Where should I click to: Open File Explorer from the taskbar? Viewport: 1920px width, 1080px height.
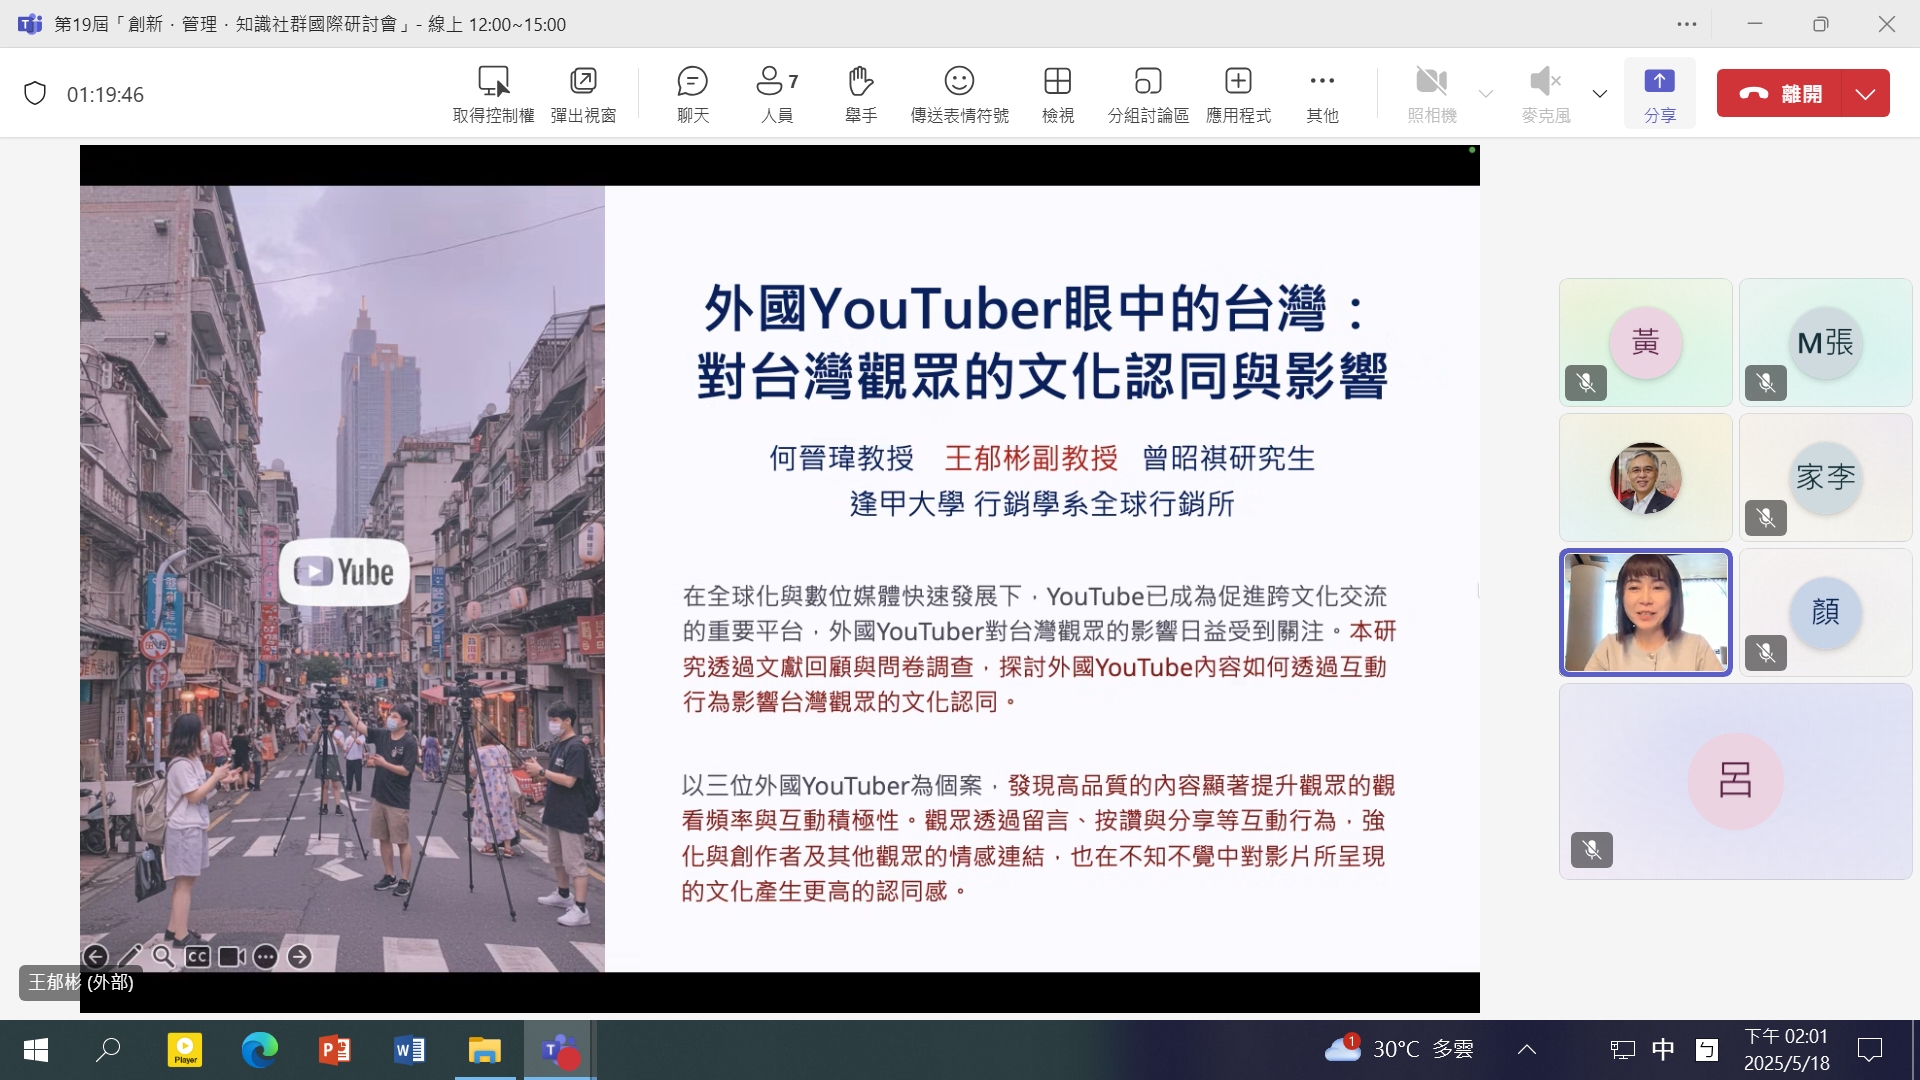[x=485, y=1050]
